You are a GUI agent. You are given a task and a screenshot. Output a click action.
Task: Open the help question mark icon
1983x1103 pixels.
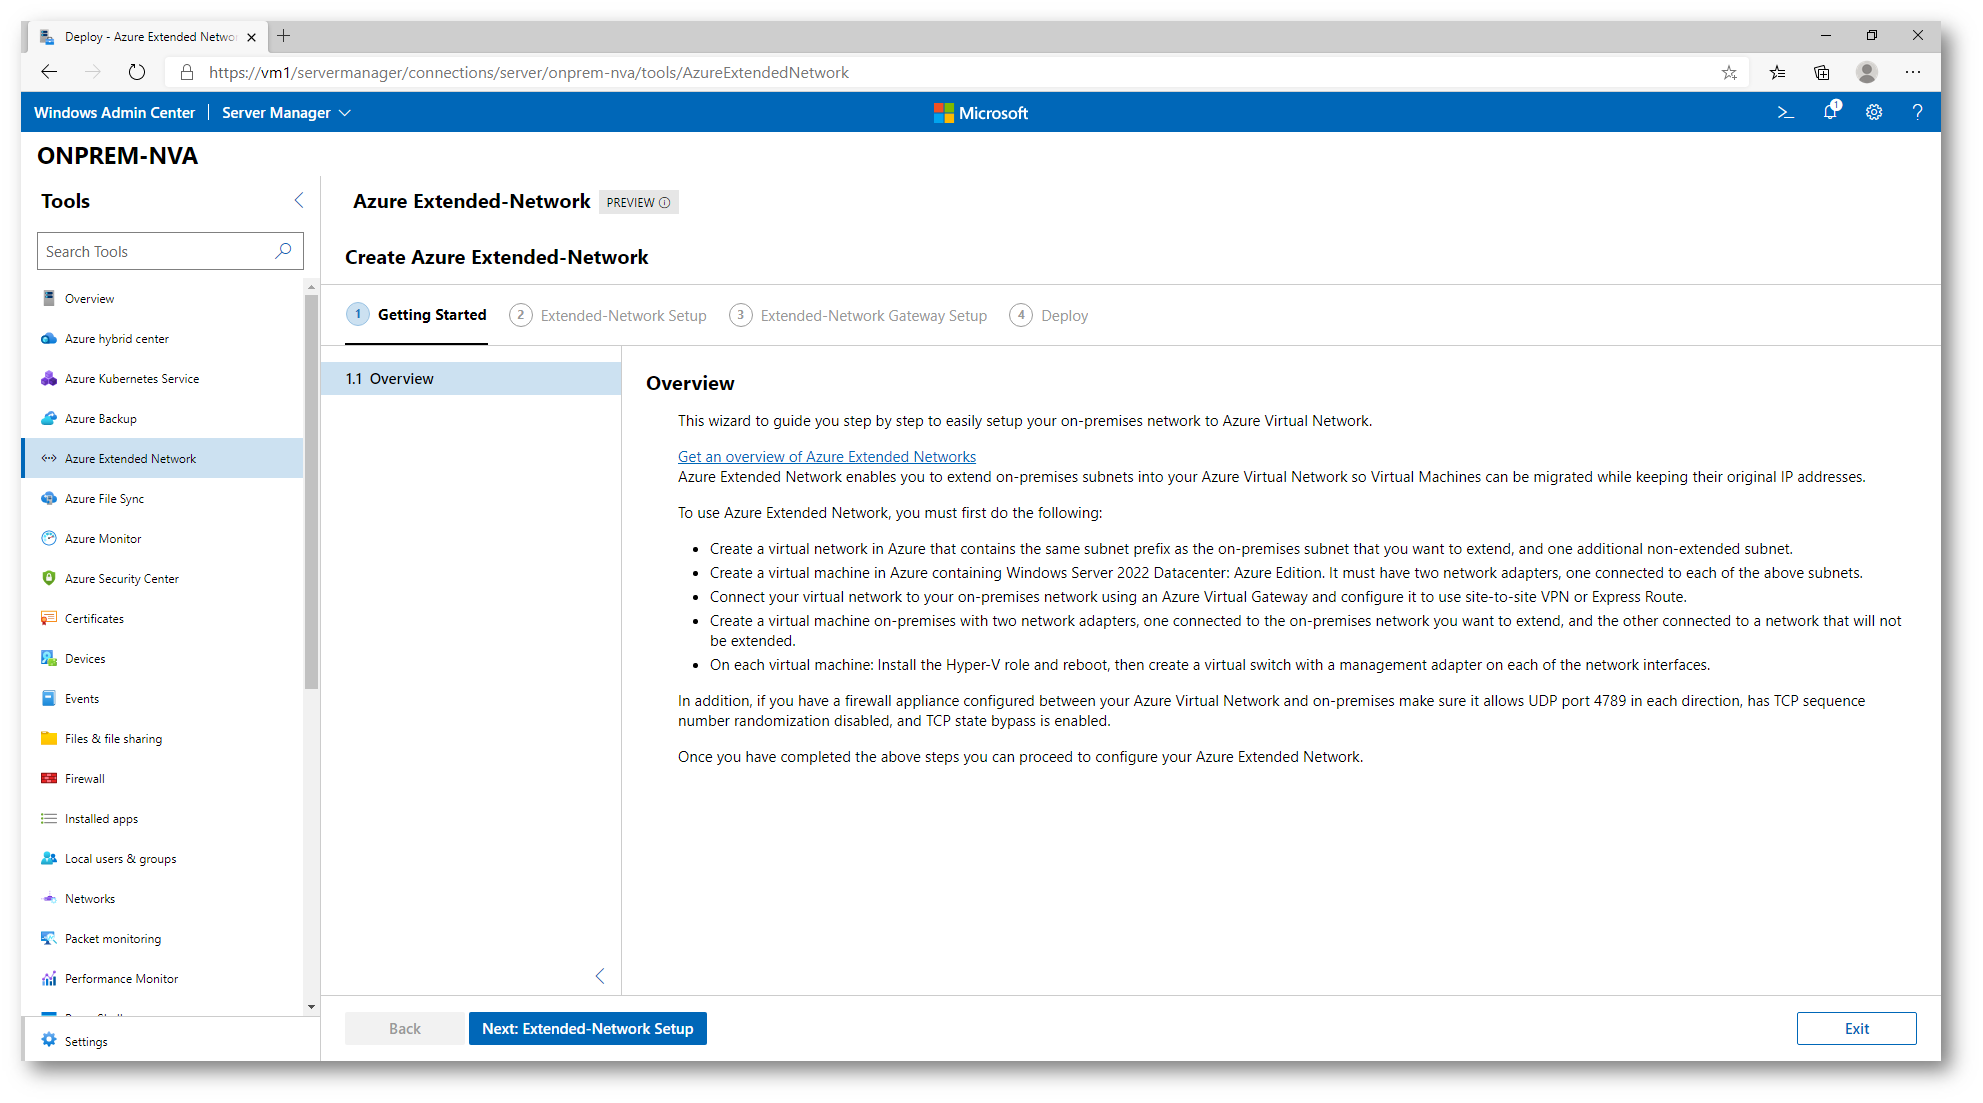[x=1917, y=112]
